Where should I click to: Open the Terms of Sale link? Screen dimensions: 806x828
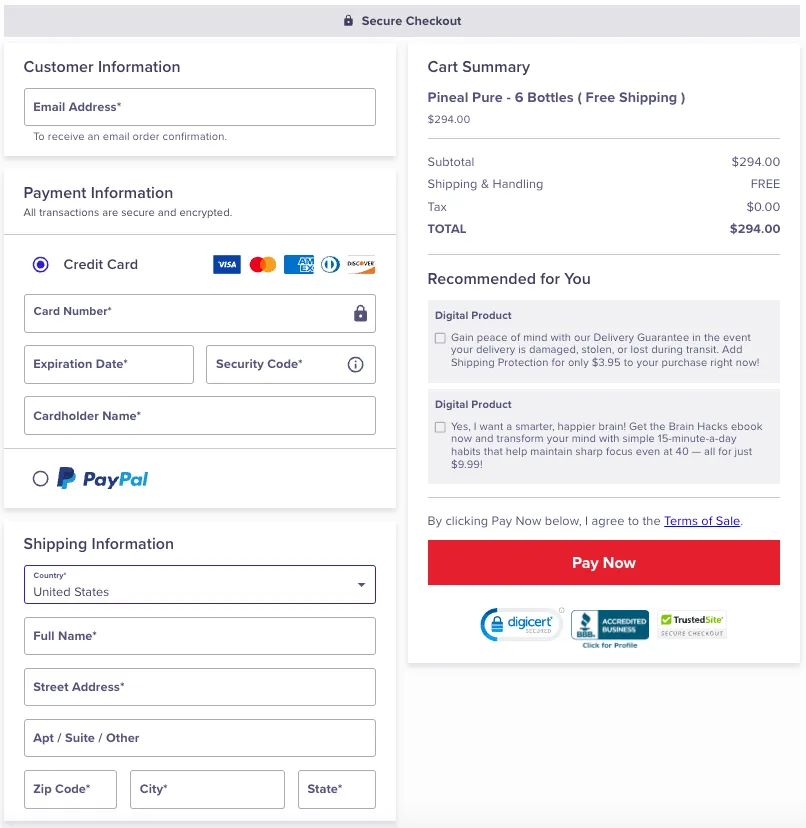click(x=702, y=521)
